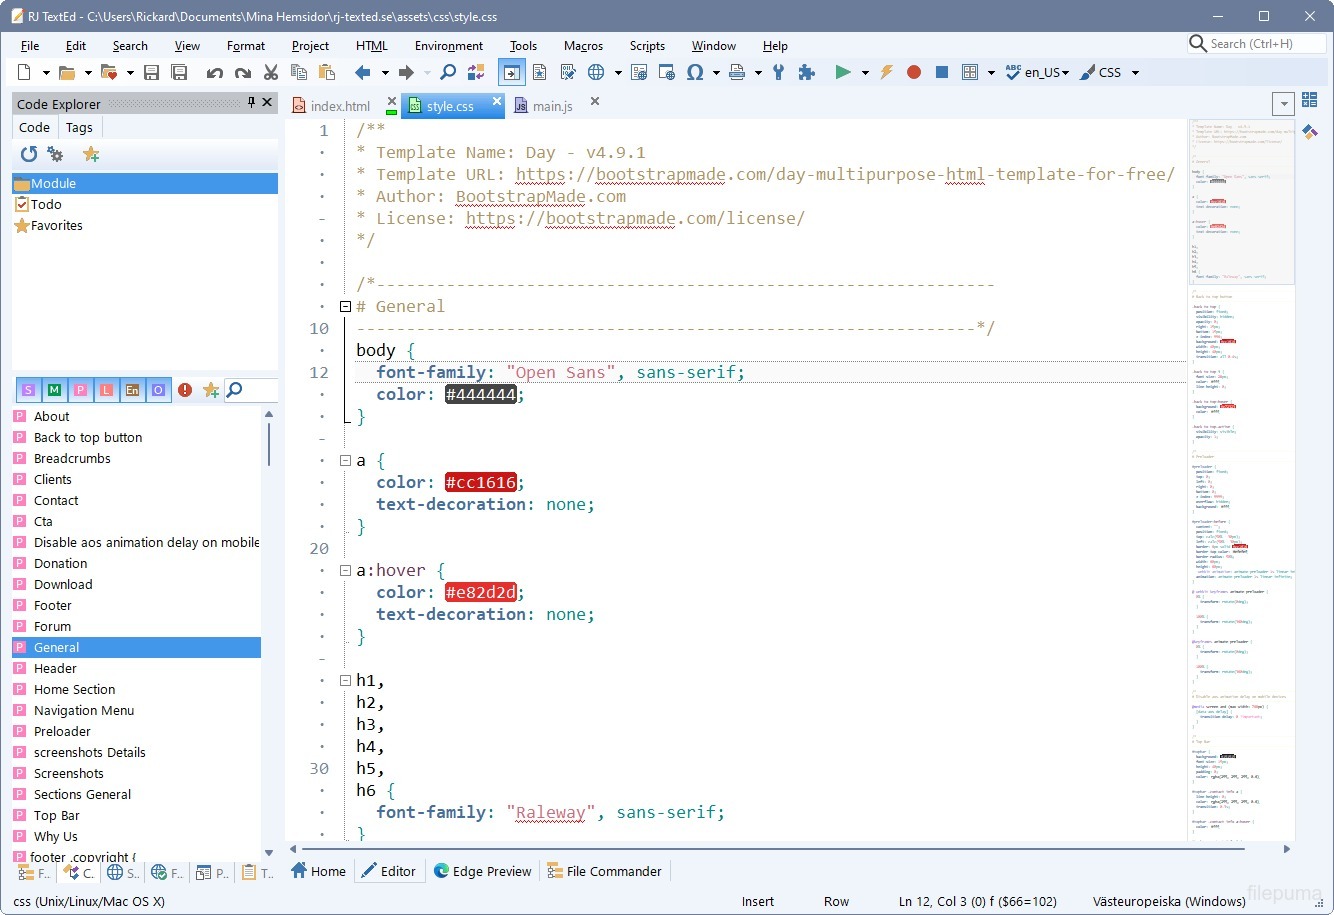Open the Macros menu
Screen dimensions: 1334x915
pos(583,46)
